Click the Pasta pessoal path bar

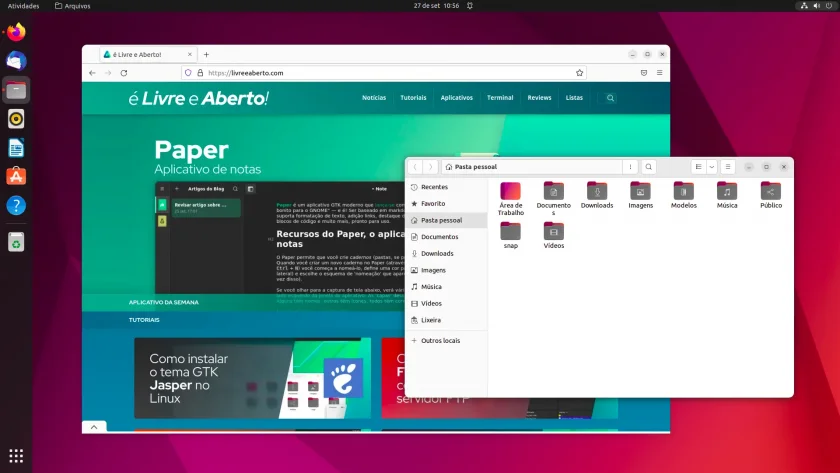(531, 167)
